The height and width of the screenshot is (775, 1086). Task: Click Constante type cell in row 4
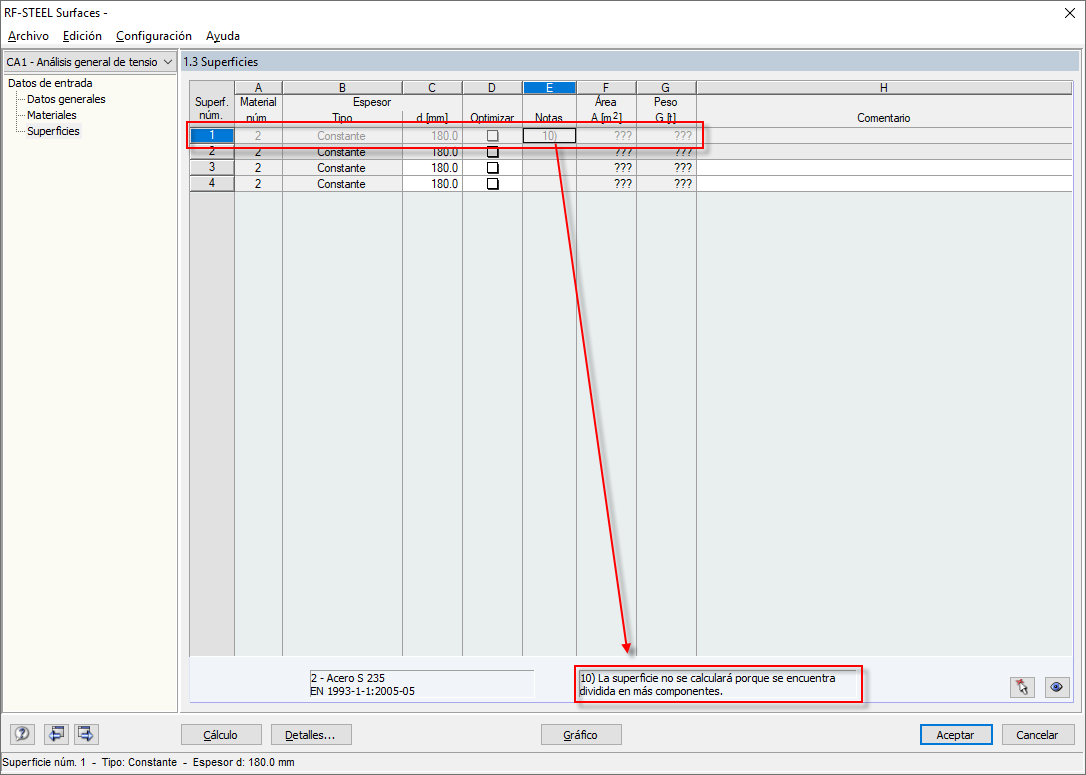(342, 184)
